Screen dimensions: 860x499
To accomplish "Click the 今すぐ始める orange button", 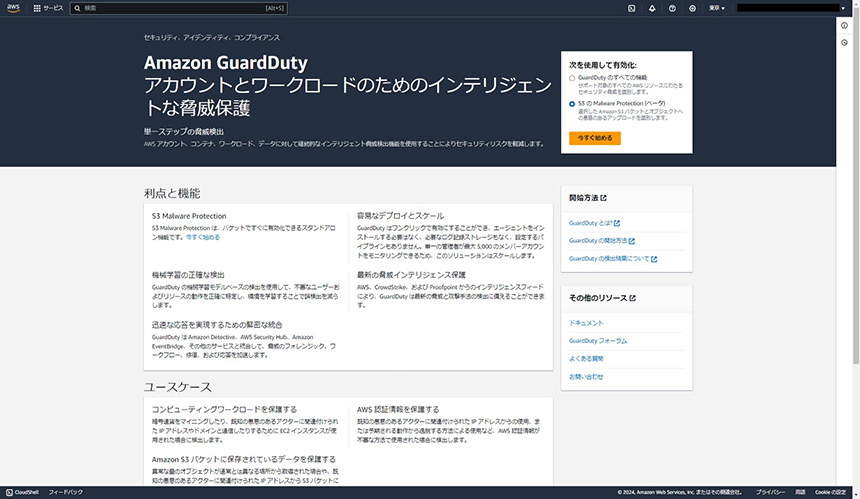I will pos(595,138).
